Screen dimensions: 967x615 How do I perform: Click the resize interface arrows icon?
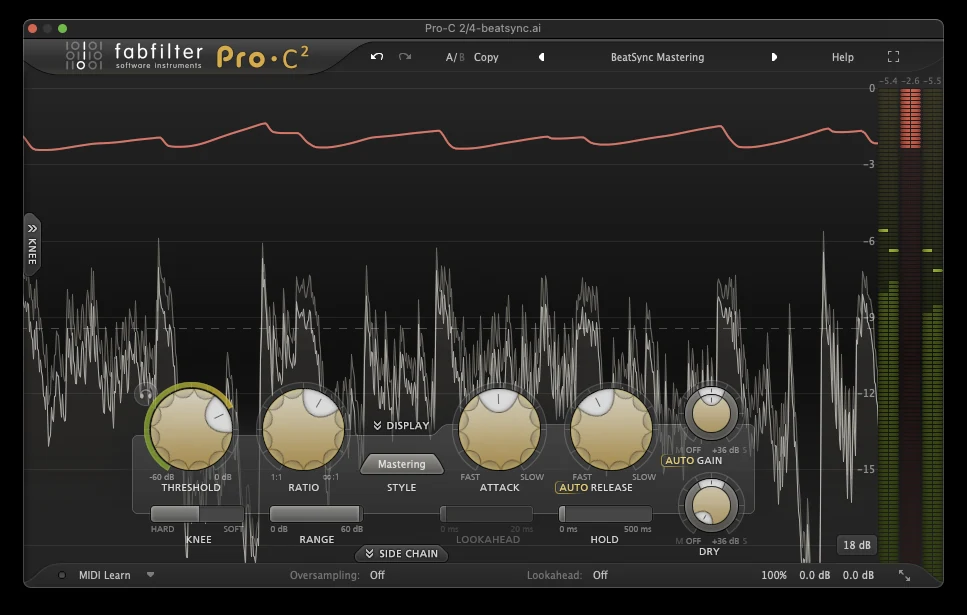[x=904, y=575]
